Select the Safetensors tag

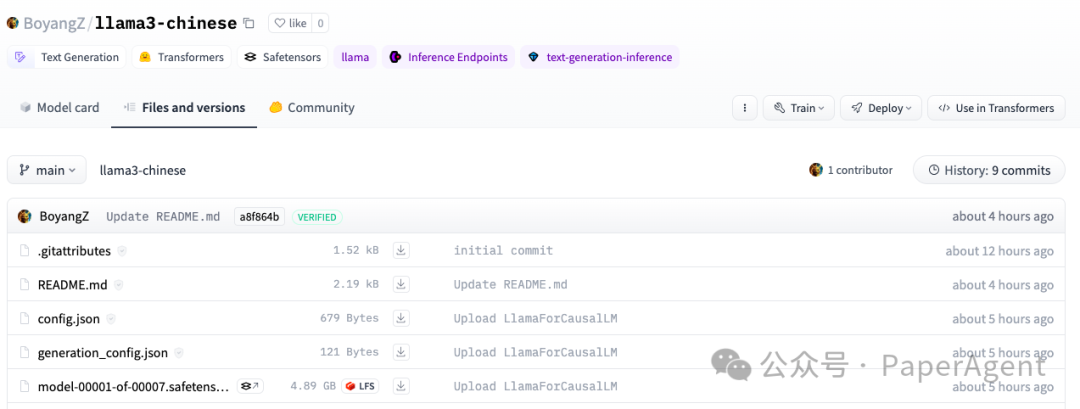(x=282, y=57)
